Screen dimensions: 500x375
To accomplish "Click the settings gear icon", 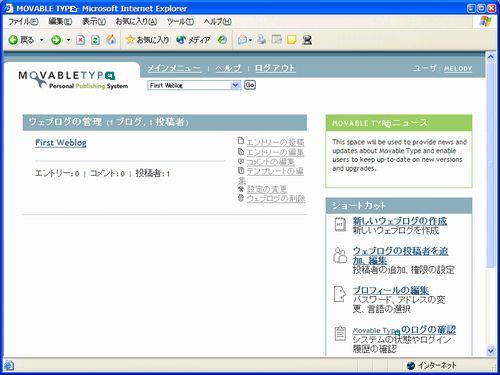I will [241, 189].
